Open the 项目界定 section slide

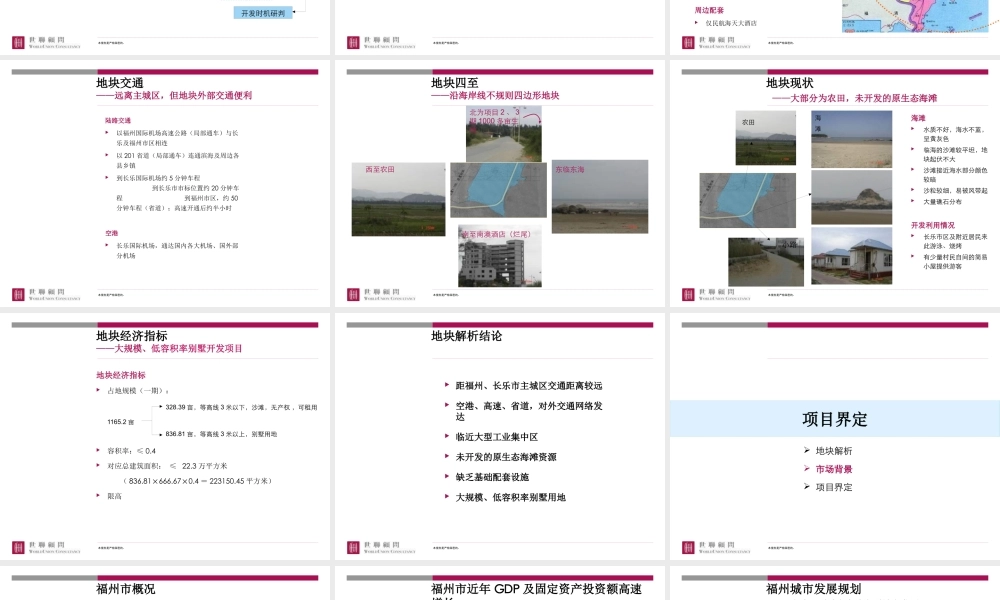[x=835, y=436]
